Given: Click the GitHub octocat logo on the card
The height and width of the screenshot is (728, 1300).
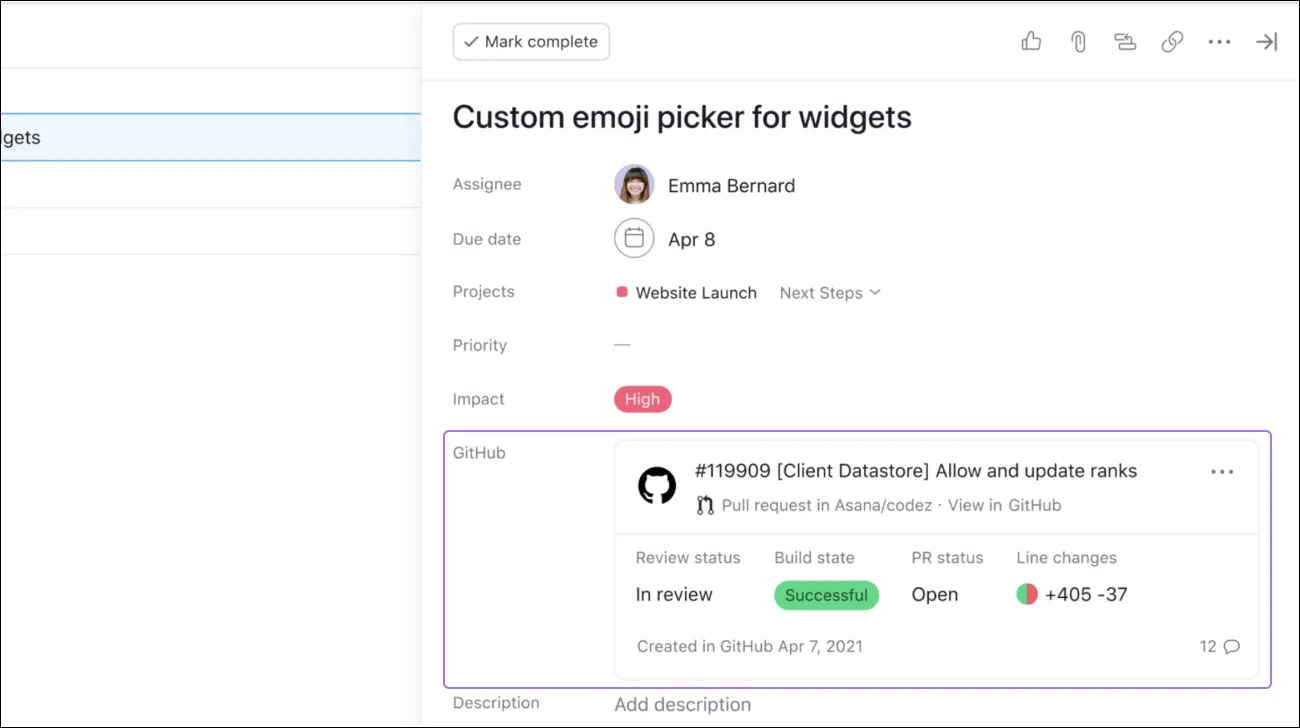Looking at the screenshot, I should pos(656,486).
